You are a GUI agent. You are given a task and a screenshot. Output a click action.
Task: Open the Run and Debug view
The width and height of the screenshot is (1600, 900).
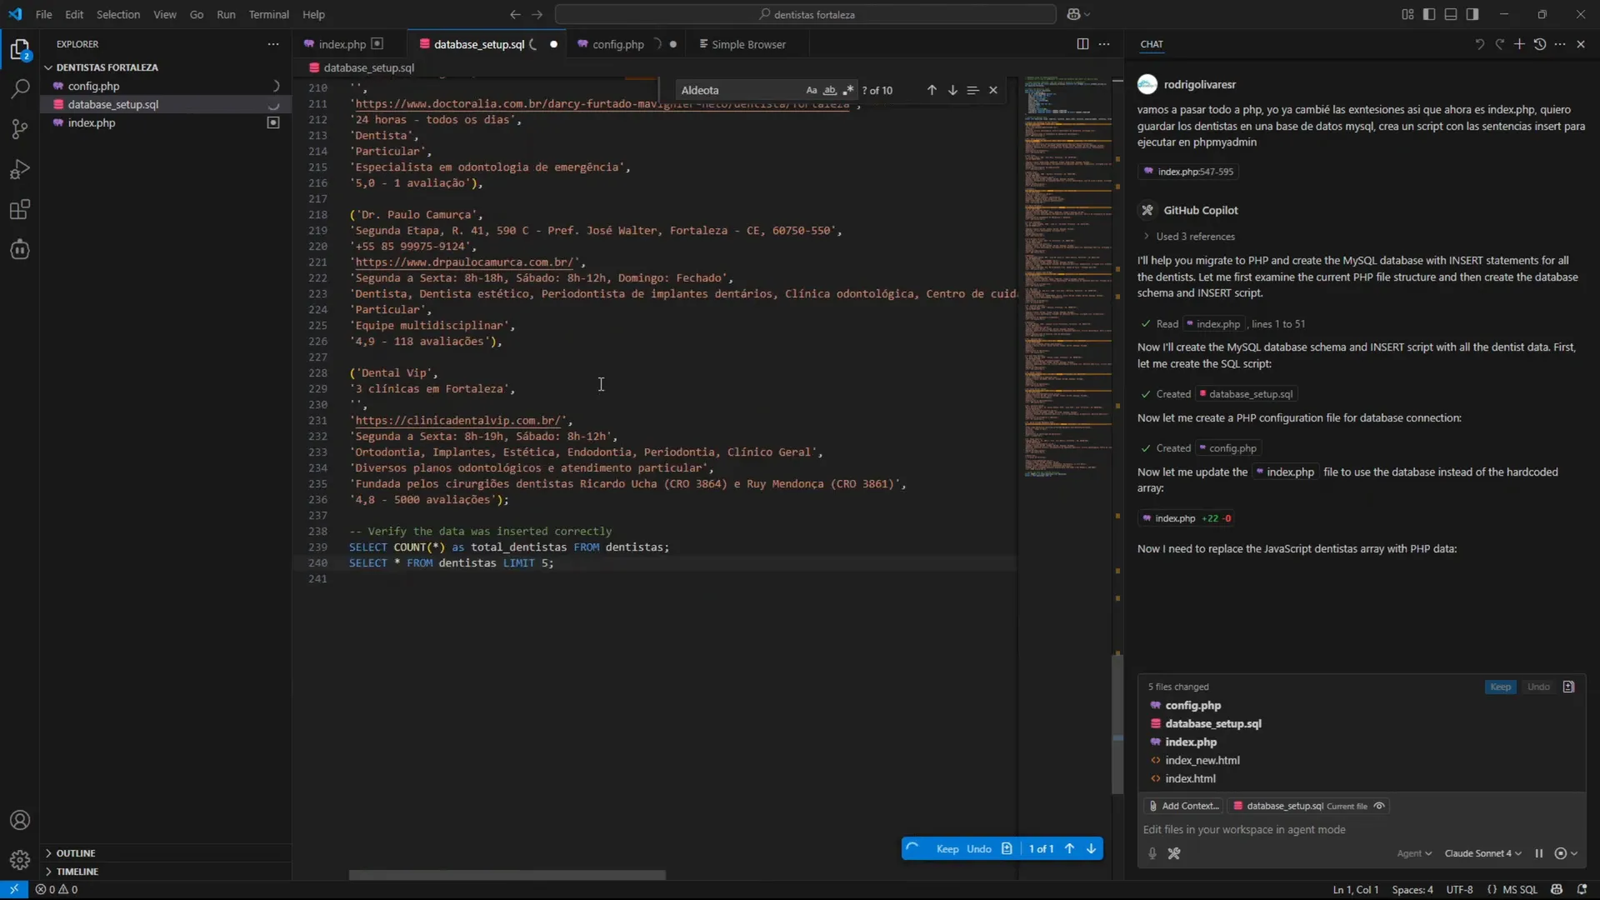coord(20,169)
